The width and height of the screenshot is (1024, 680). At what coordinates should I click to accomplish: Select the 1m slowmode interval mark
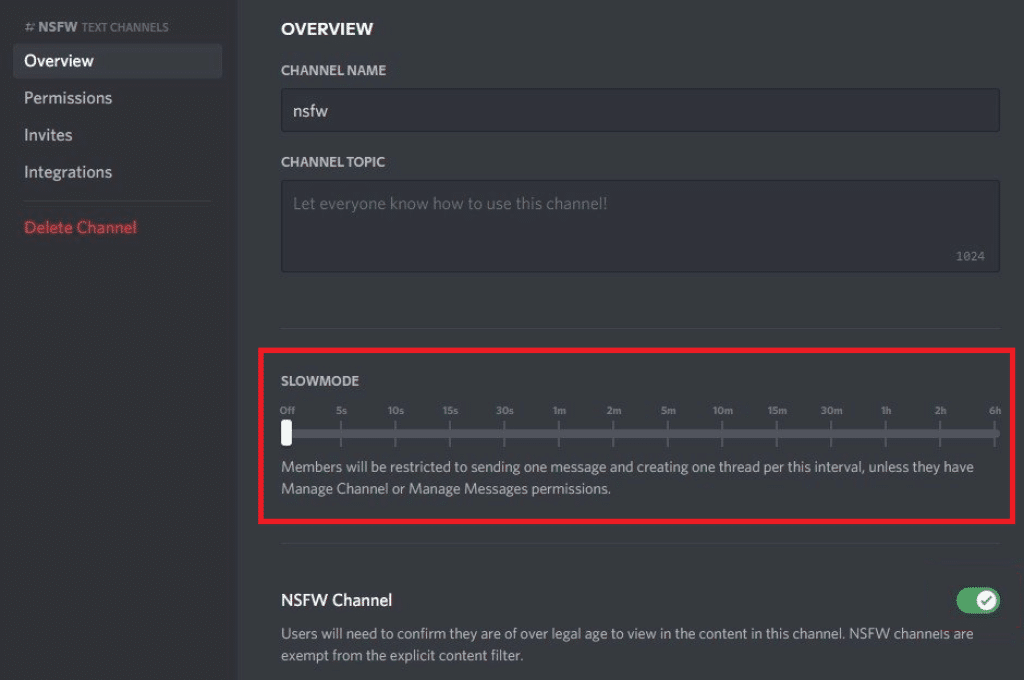[x=558, y=433]
